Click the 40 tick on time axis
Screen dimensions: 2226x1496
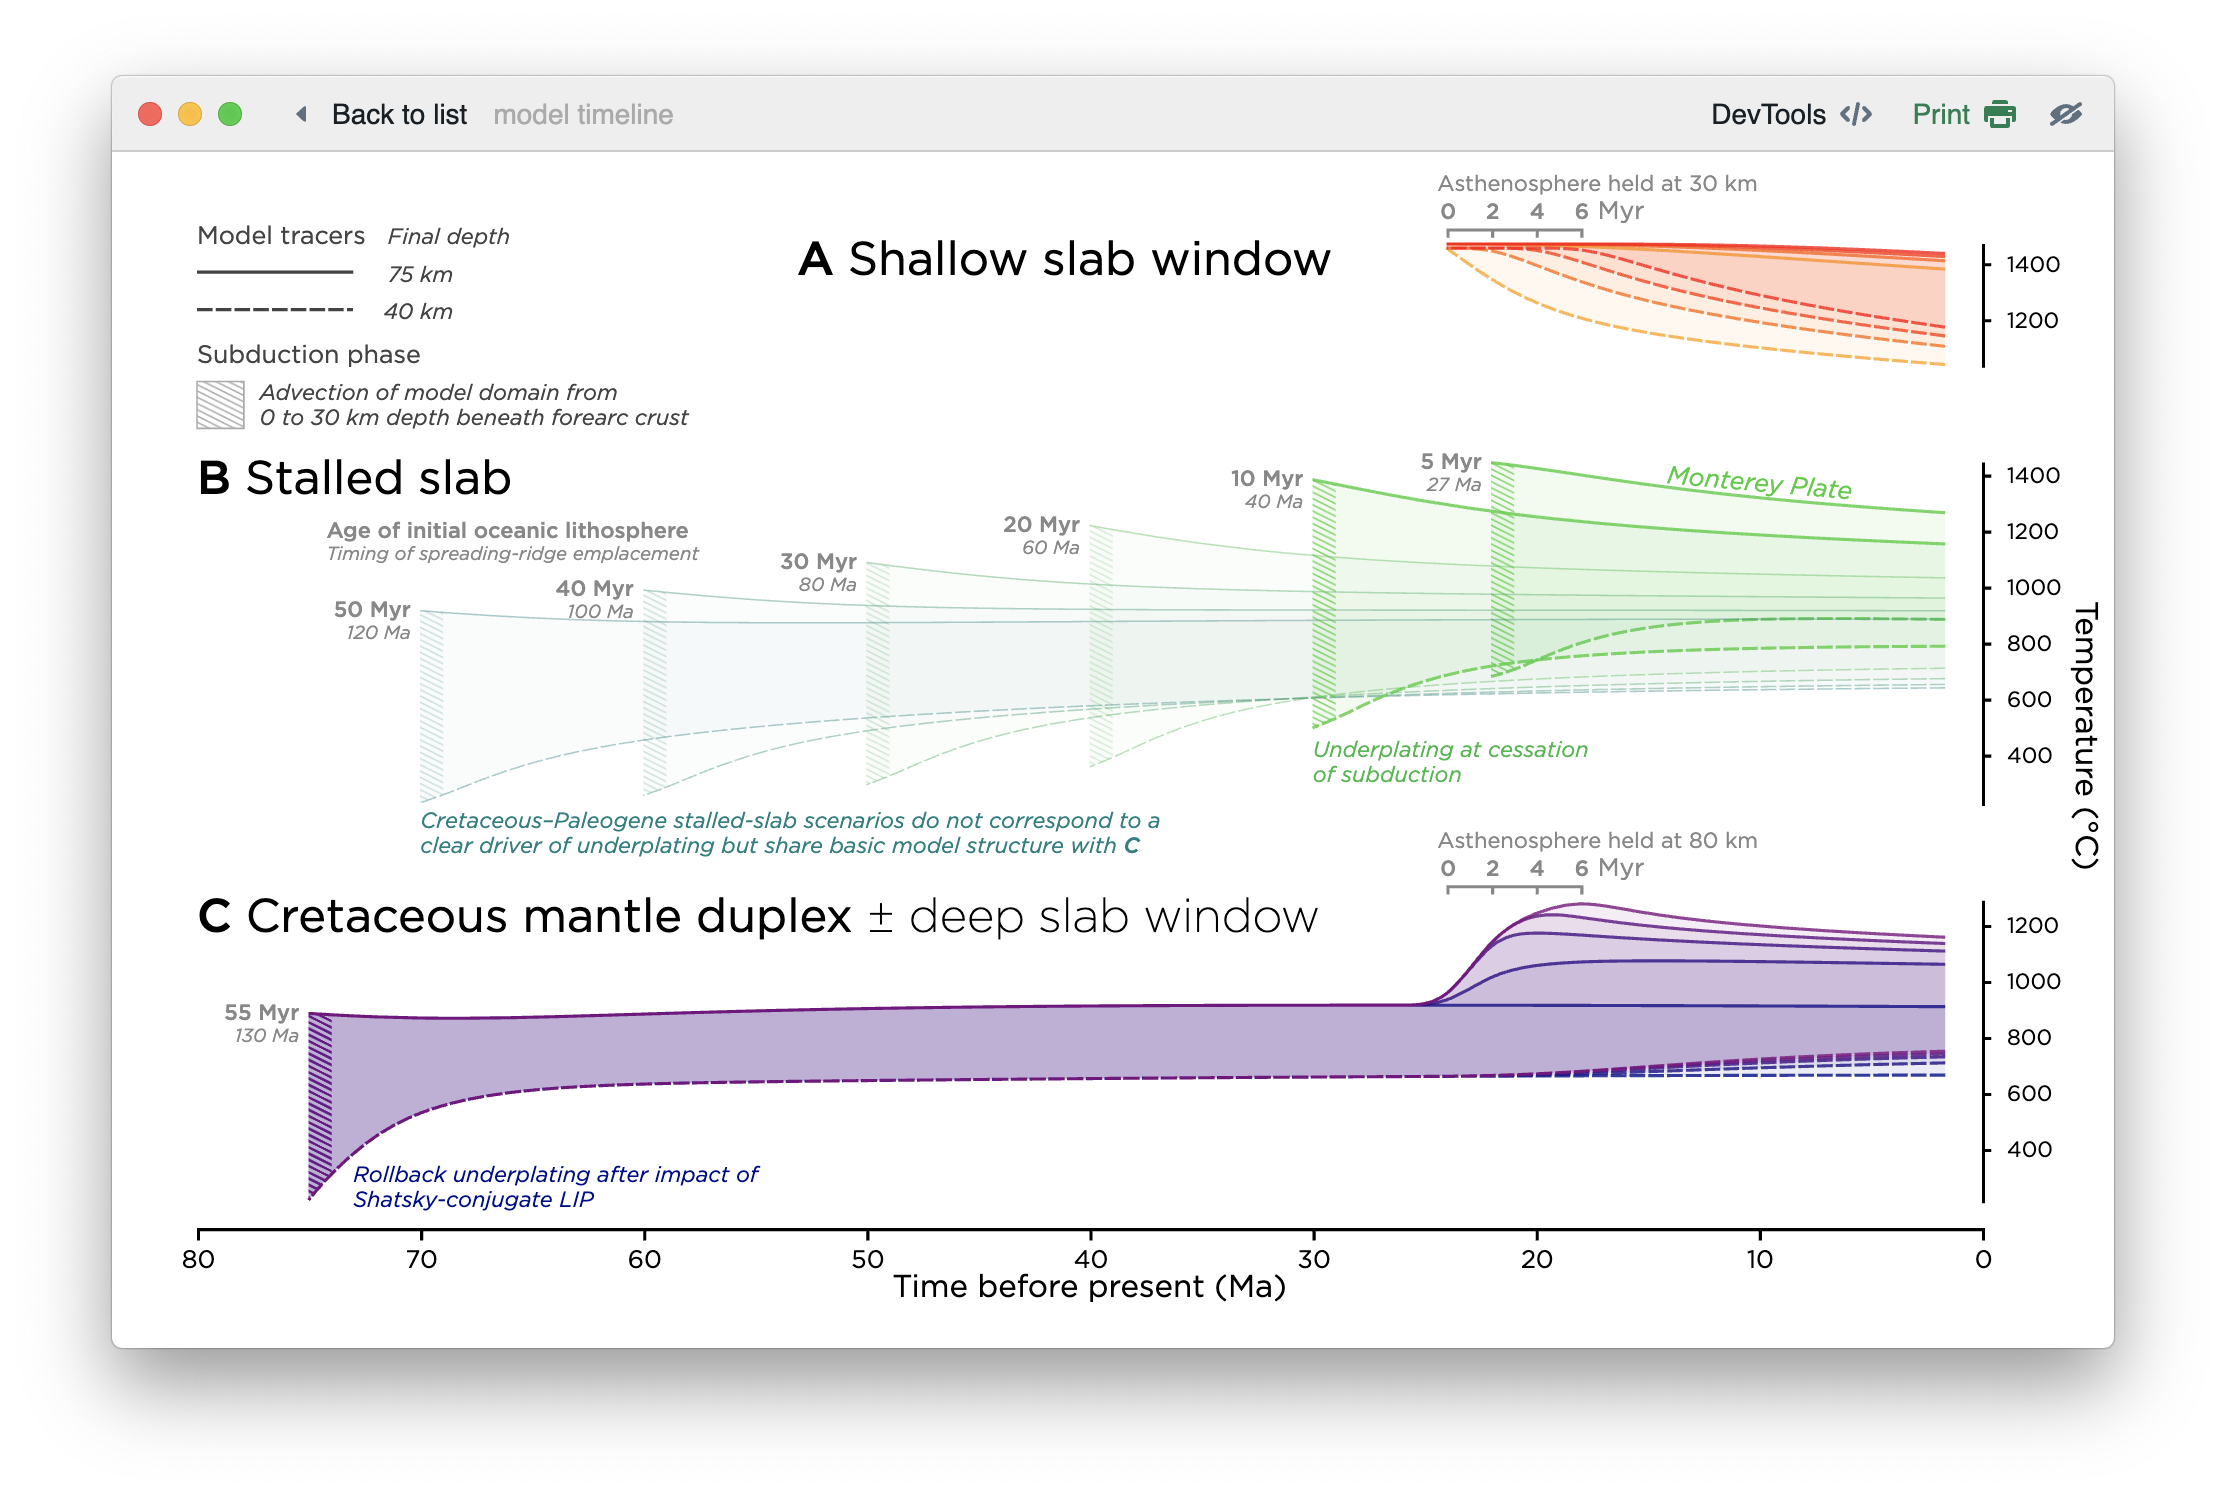coord(1090,1259)
